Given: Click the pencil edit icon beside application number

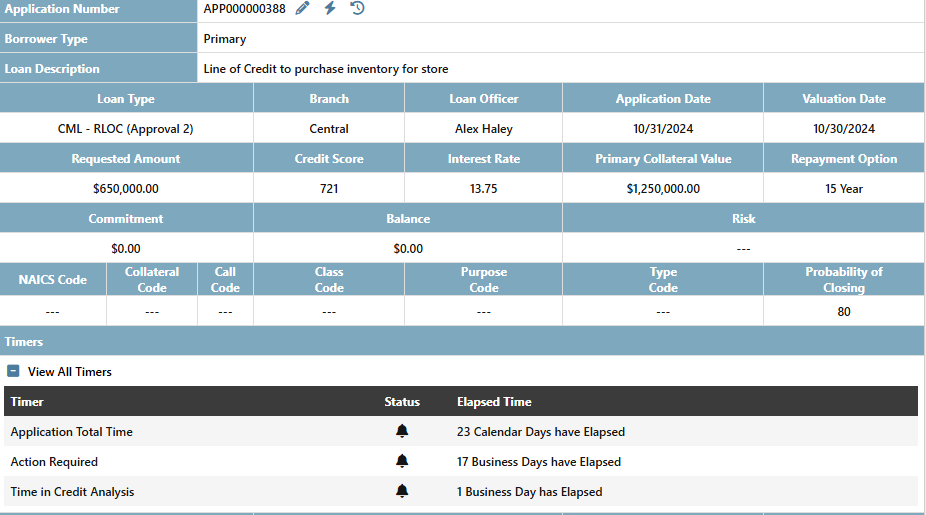Looking at the screenshot, I should (303, 9).
